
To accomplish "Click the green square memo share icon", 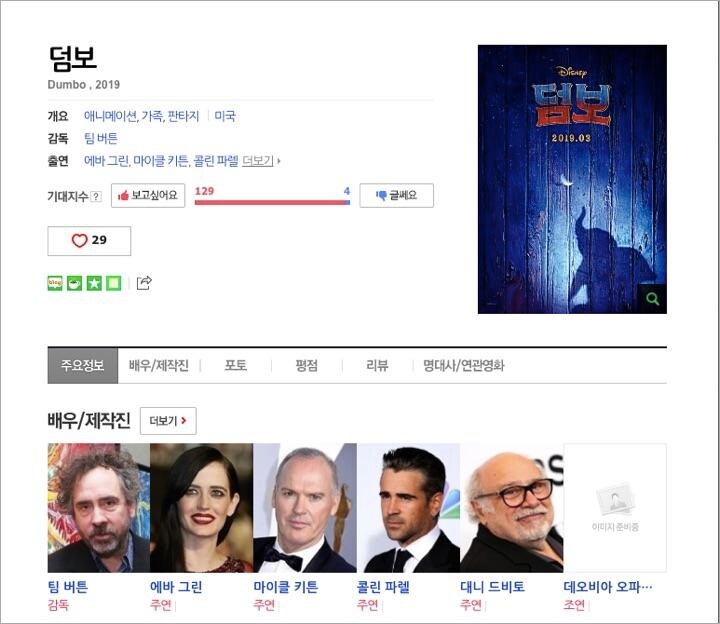I will click(x=114, y=283).
